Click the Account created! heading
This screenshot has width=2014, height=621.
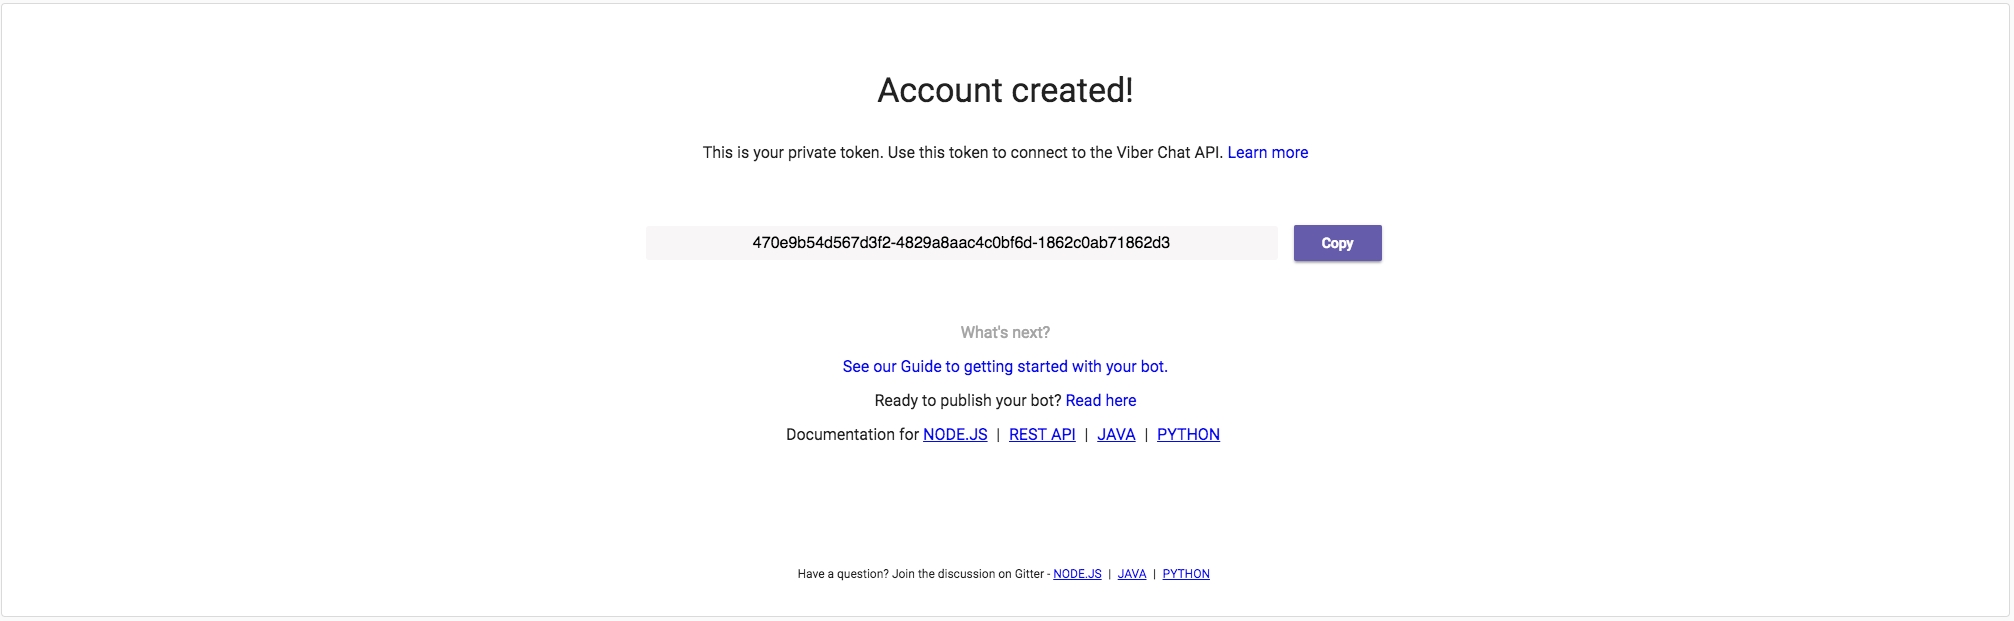1005,91
